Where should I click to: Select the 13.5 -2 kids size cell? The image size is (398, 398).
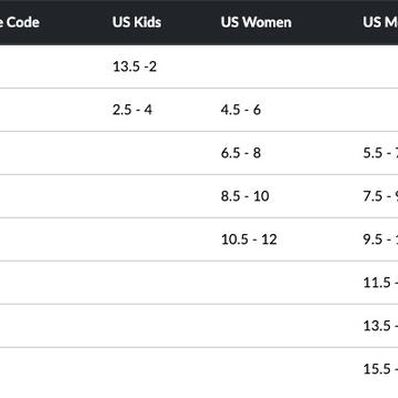click(x=134, y=66)
